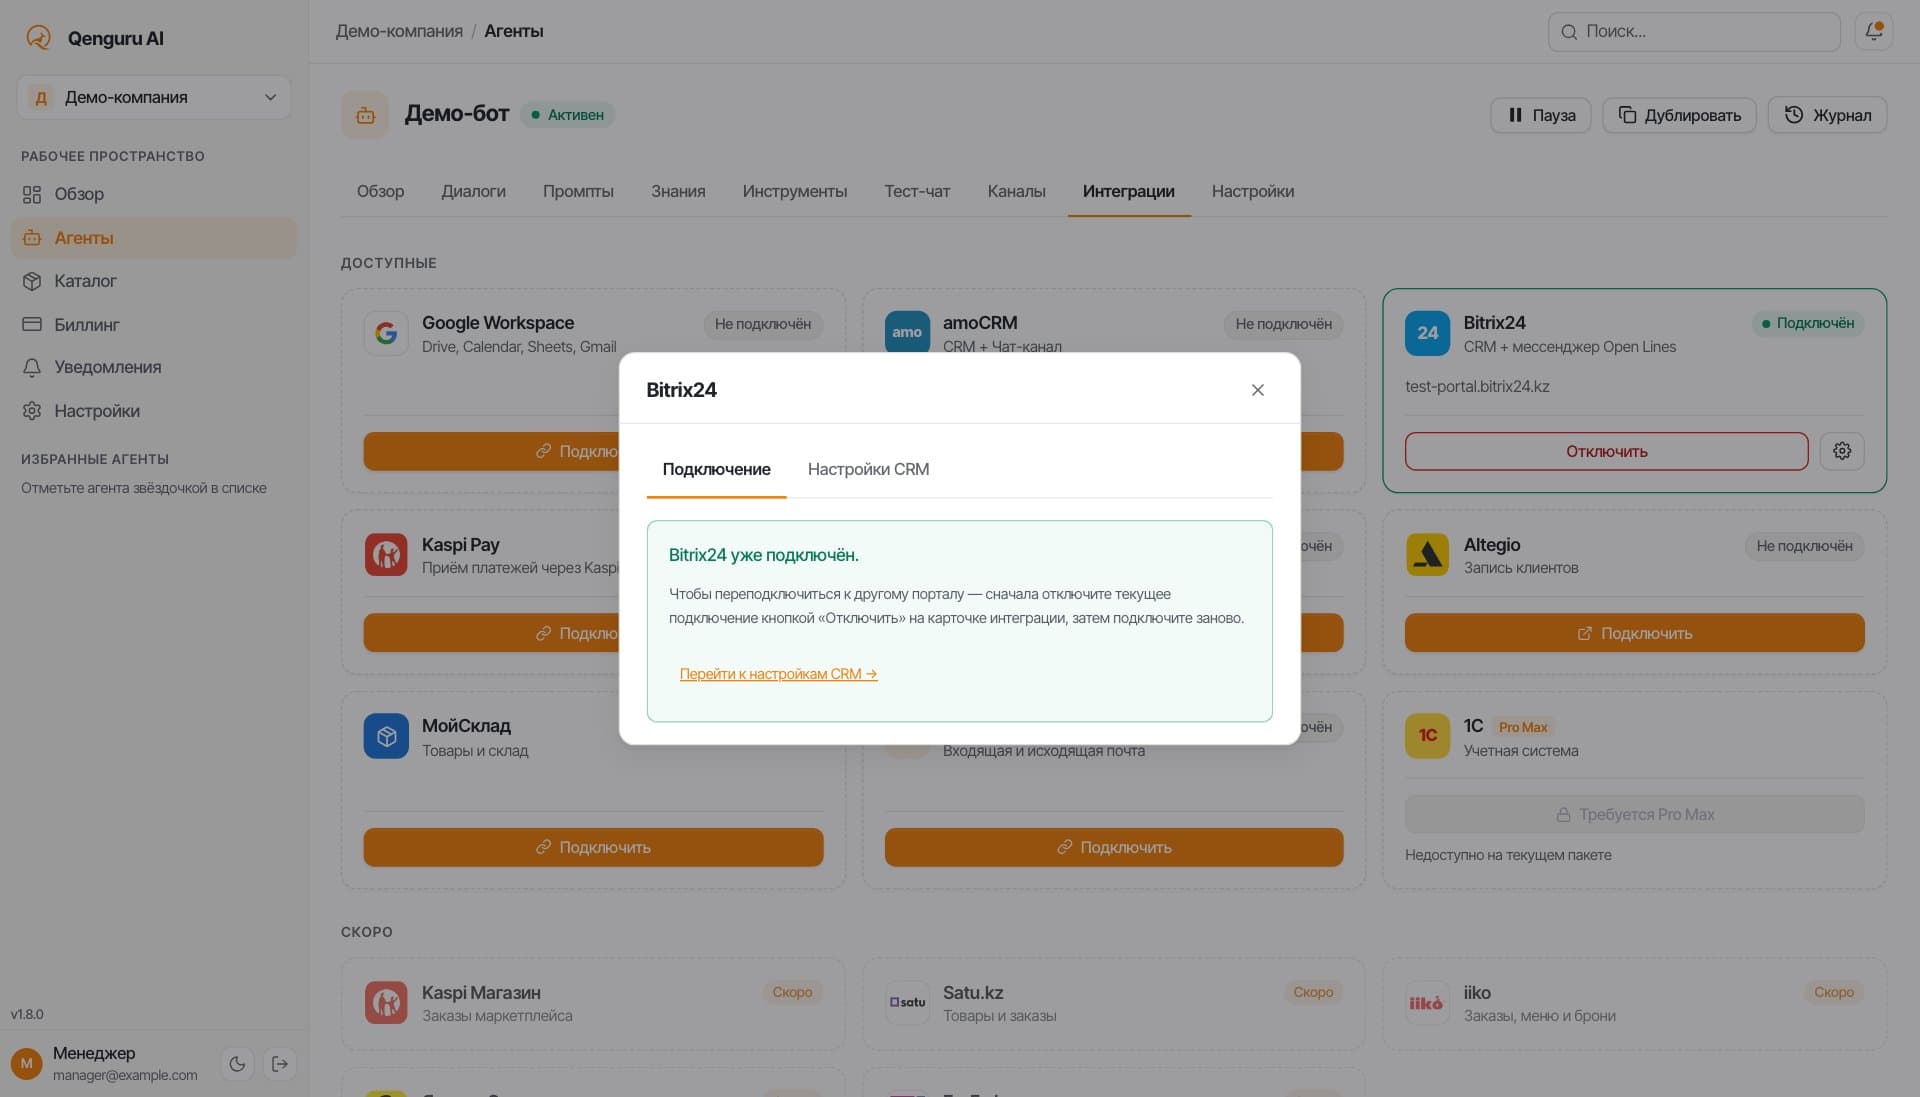Click the Менеджер user avatar

tap(27, 1064)
